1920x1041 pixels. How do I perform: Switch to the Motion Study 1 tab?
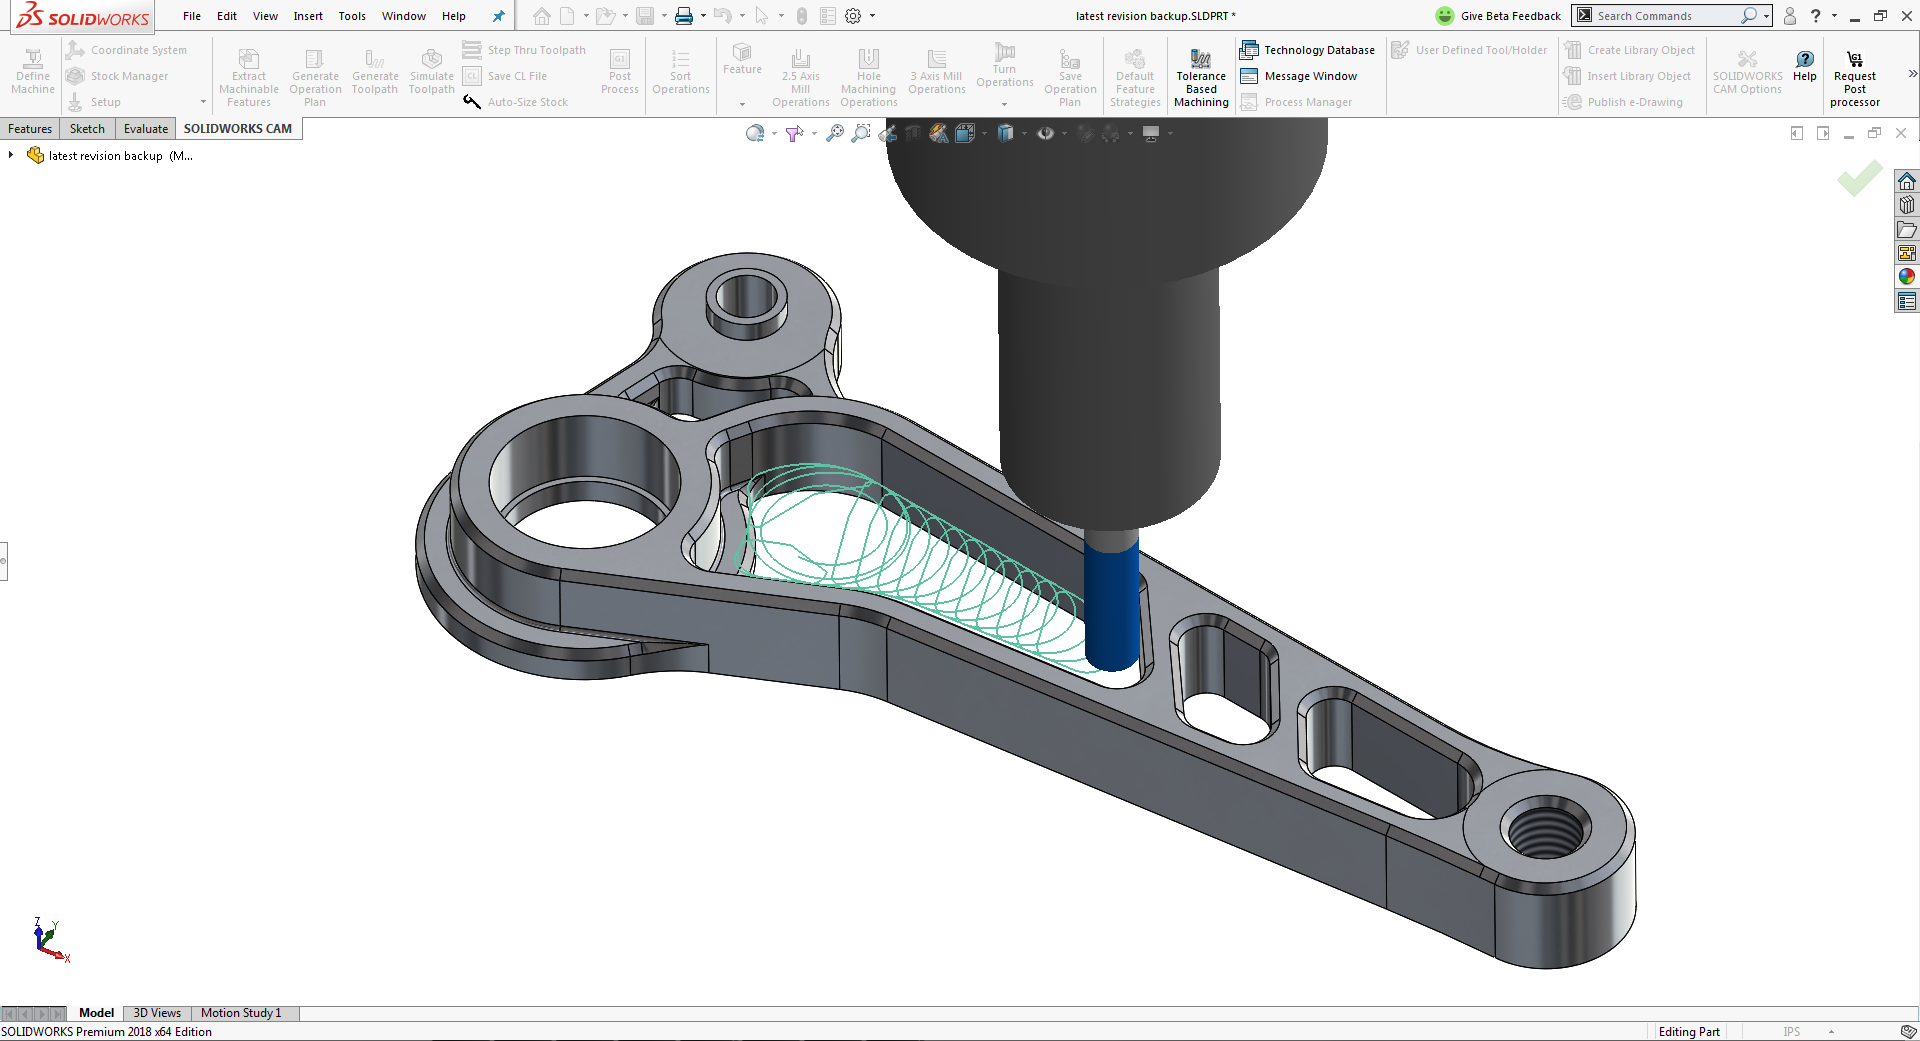point(241,1013)
